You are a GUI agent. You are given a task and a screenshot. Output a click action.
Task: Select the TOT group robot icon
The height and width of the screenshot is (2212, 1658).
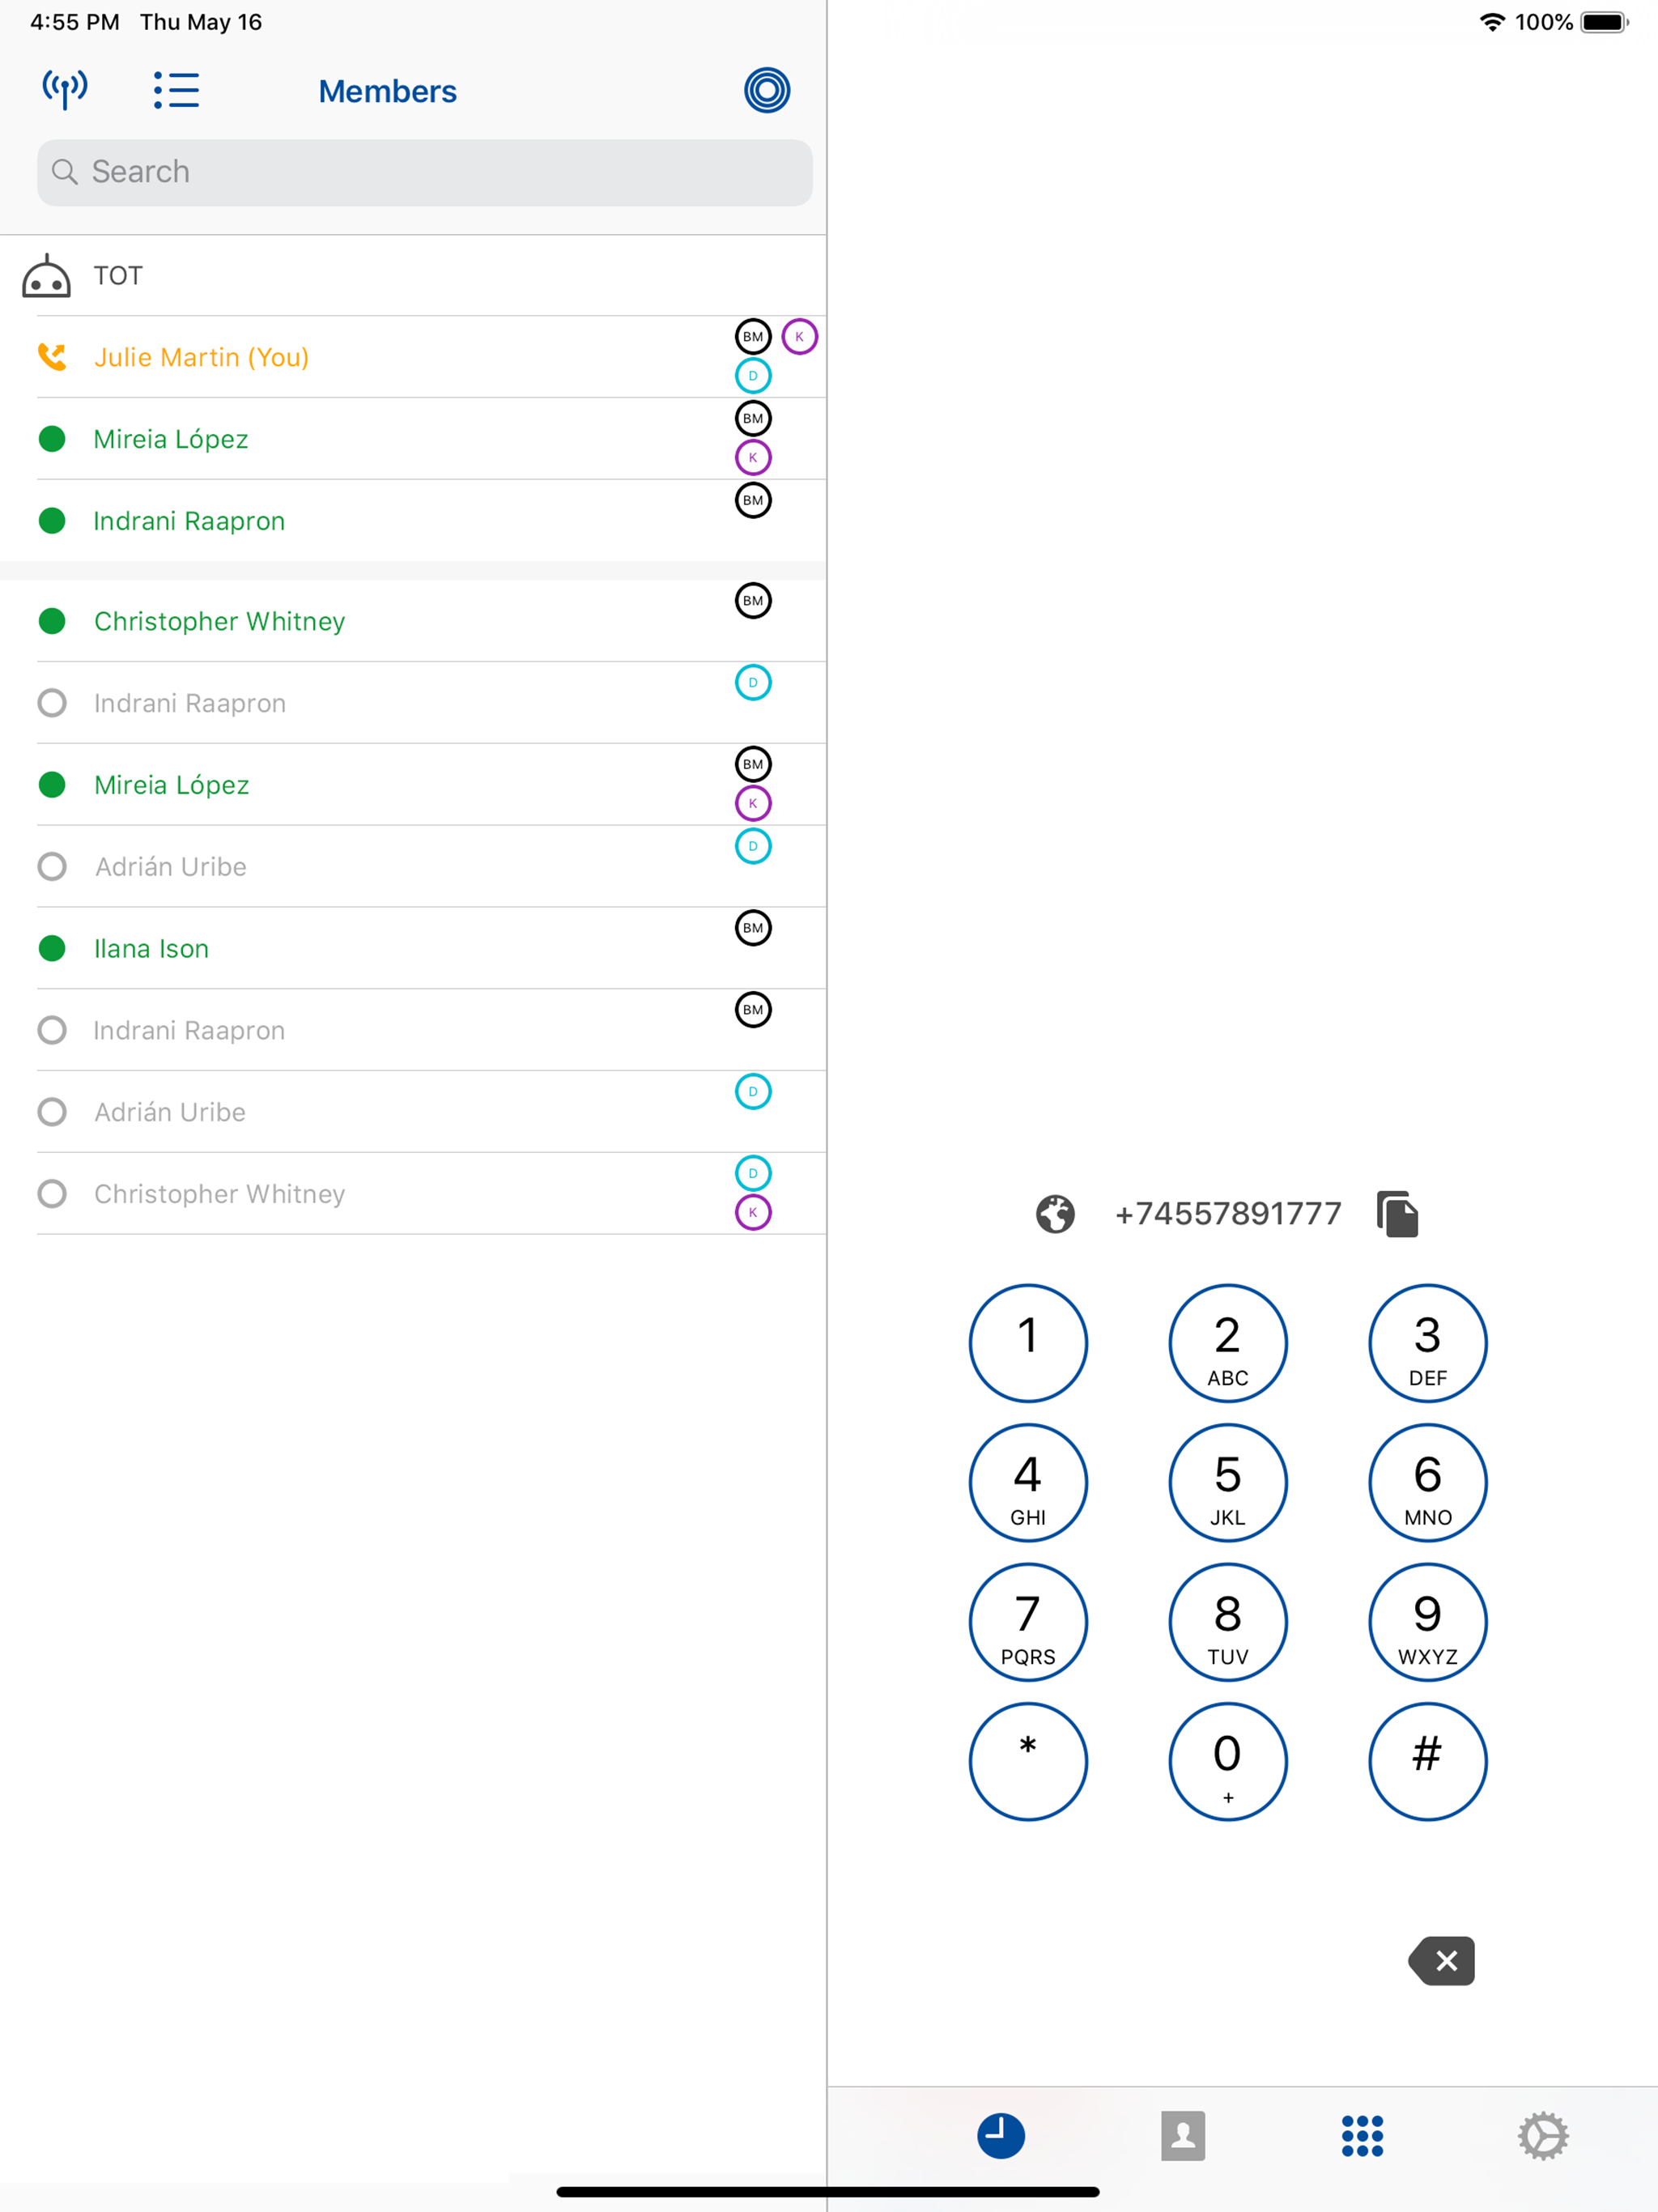coord(46,276)
